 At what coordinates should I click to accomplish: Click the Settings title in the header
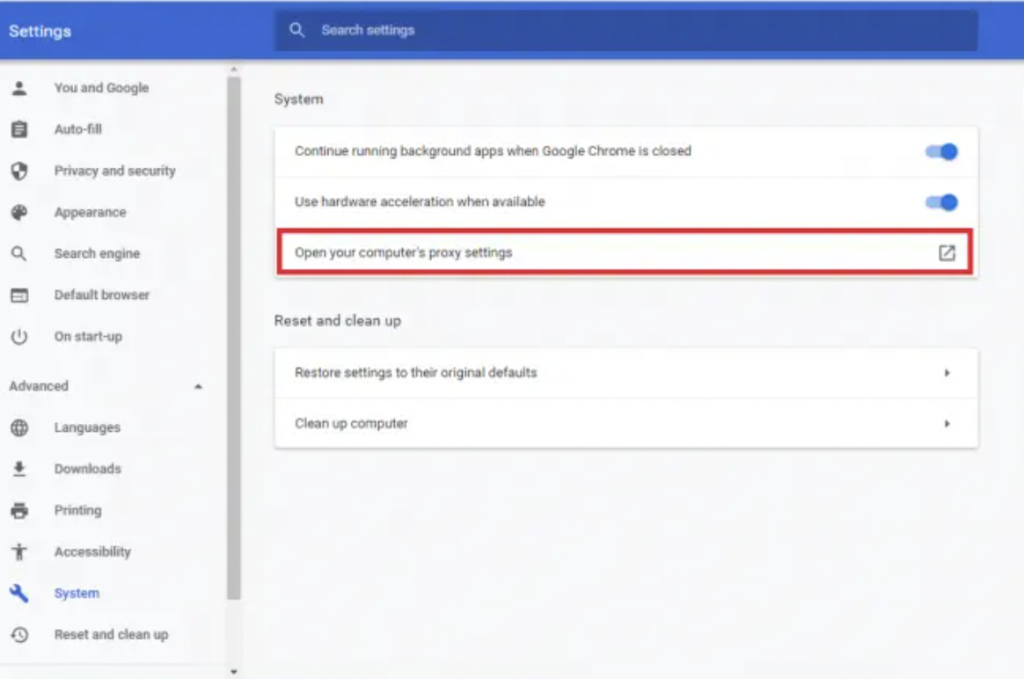(x=40, y=31)
